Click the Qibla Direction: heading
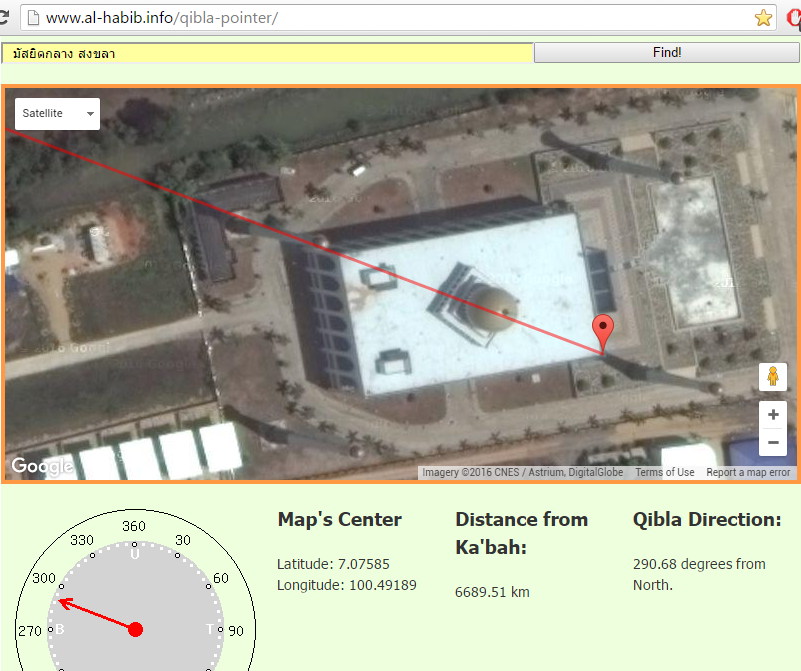The height and width of the screenshot is (671, 801). tap(707, 519)
